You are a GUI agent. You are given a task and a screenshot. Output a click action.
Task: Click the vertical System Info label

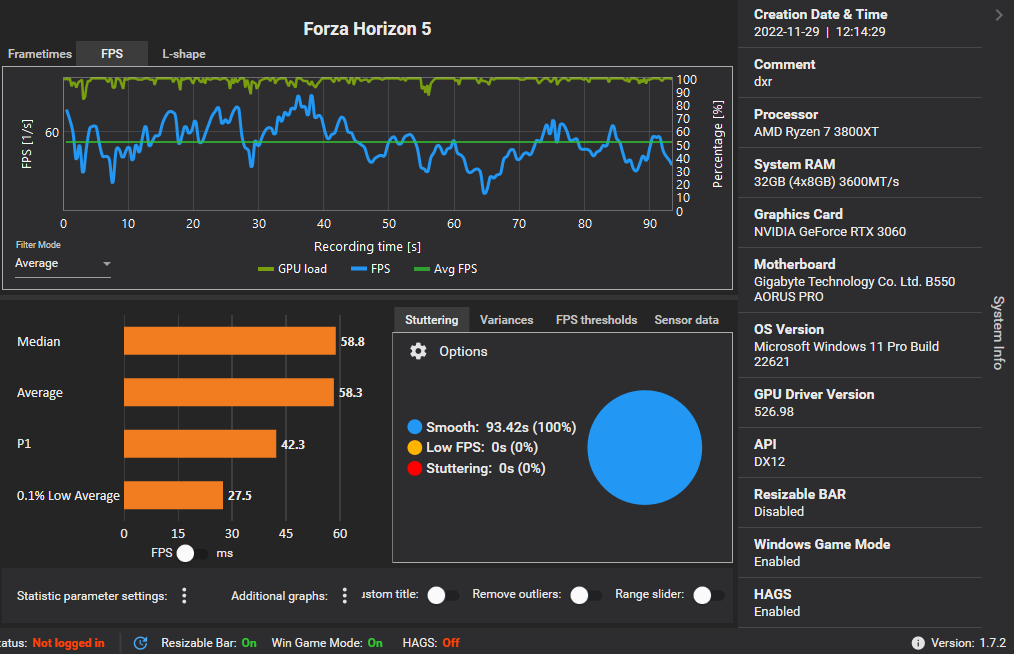coord(998,332)
